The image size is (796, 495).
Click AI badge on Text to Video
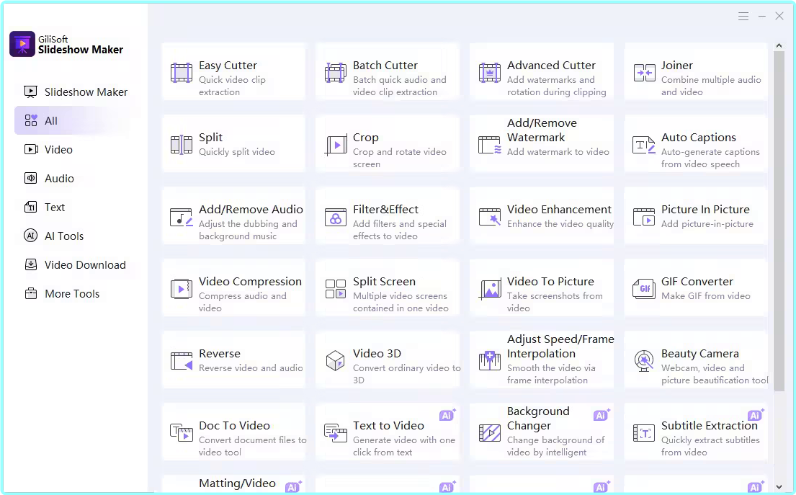[x=447, y=415]
